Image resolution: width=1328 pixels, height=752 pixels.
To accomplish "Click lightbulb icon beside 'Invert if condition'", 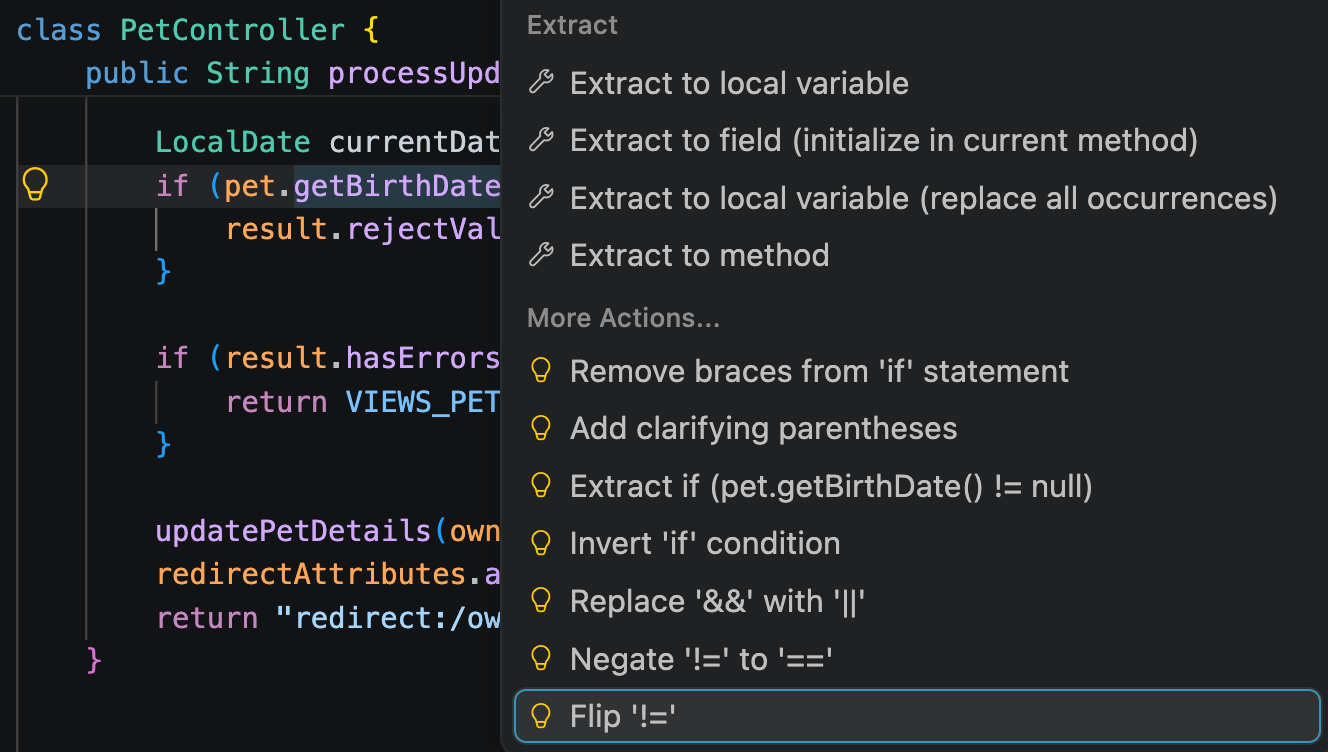I will point(540,544).
